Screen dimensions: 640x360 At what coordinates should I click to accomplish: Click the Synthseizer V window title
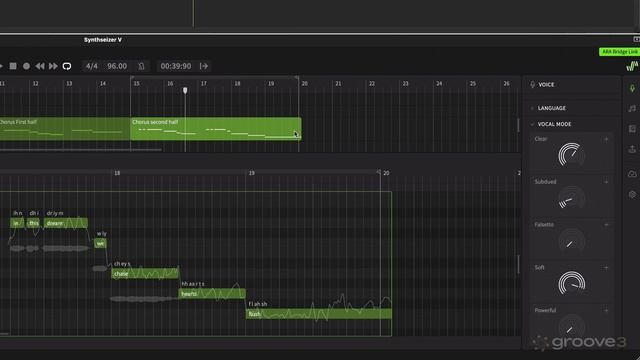click(103, 40)
